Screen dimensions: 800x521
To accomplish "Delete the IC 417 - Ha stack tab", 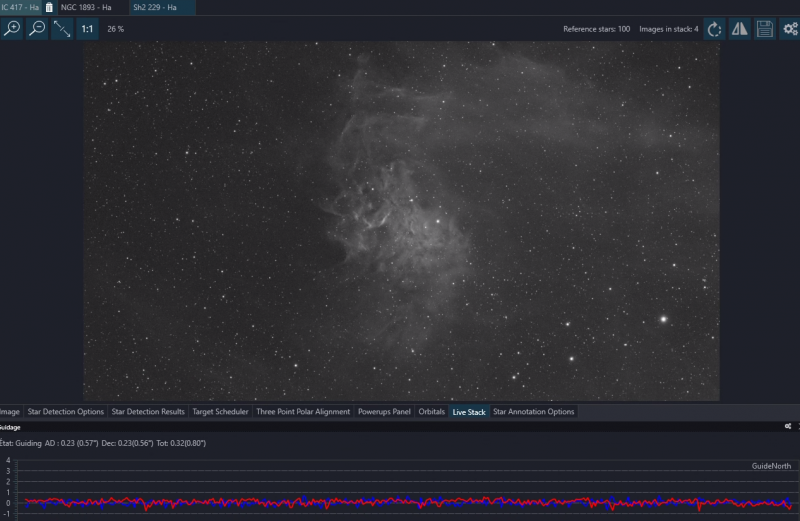I will [x=49, y=7].
